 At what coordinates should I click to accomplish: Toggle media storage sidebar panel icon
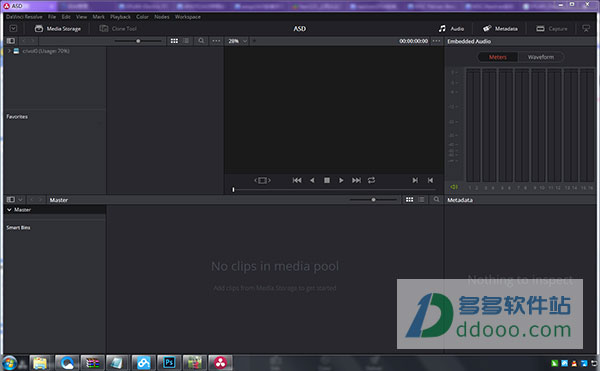coord(11,41)
